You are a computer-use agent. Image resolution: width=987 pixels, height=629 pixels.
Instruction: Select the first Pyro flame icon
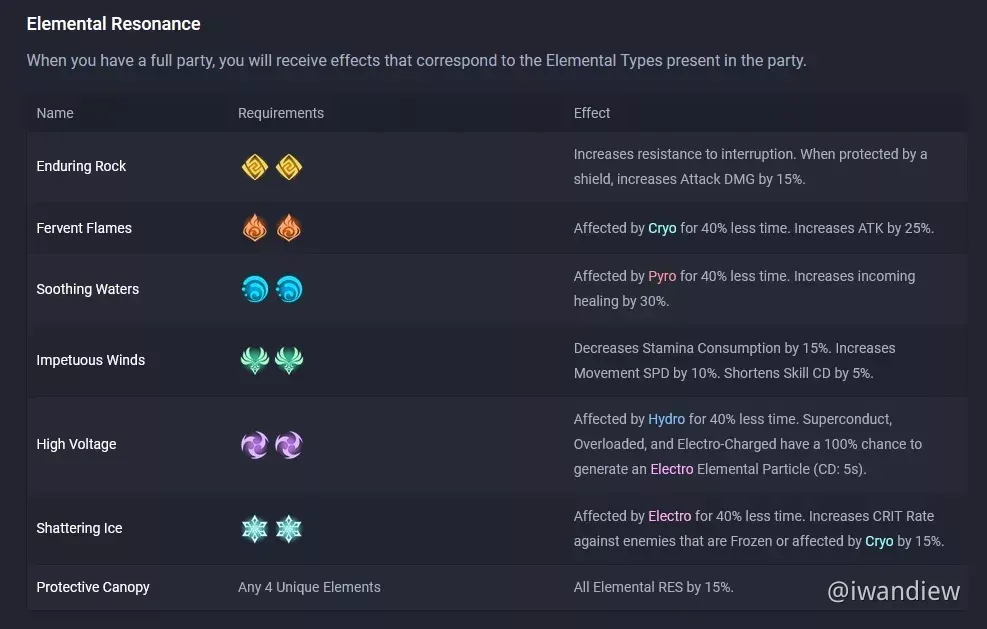[x=255, y=228]
